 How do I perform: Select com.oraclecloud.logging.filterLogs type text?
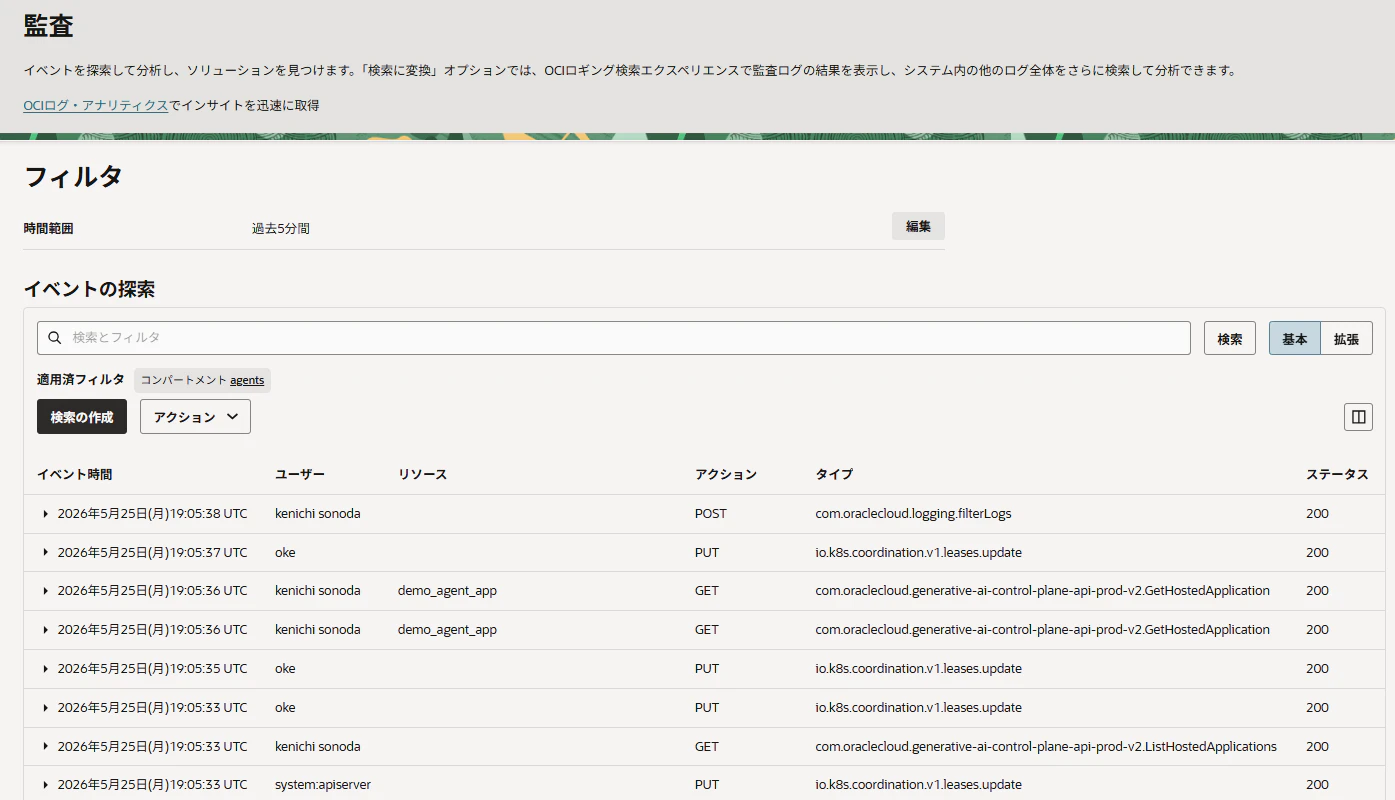(x=913, y=513)
